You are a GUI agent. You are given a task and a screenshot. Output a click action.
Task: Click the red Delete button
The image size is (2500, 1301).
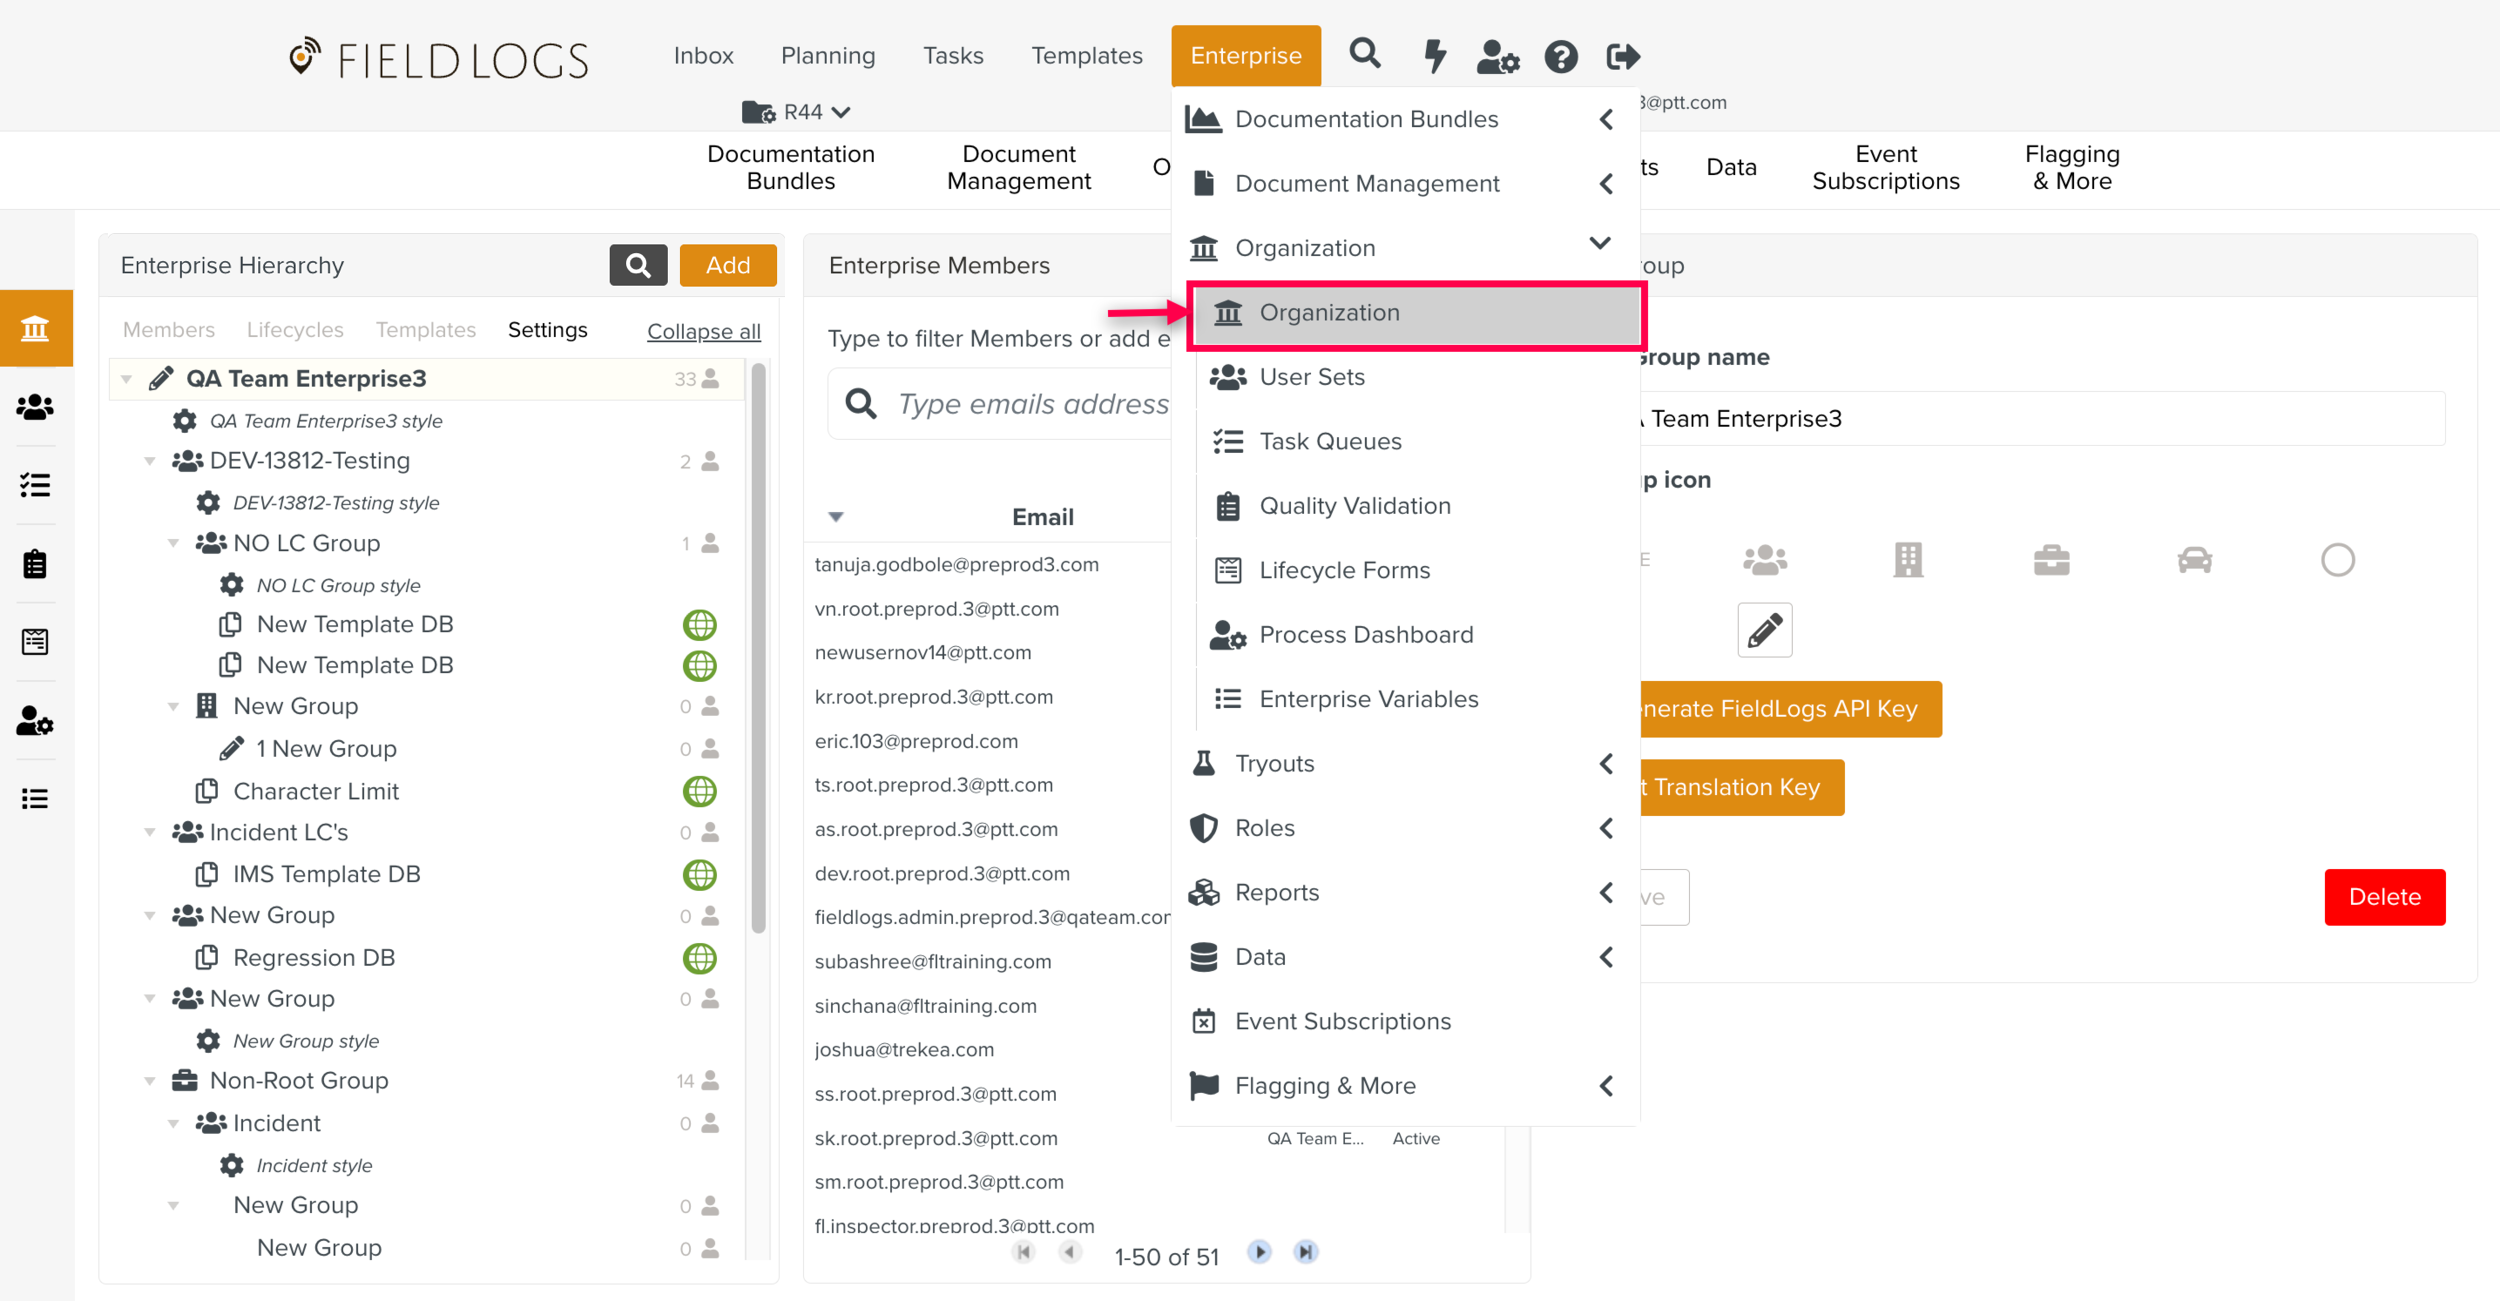2384,897
